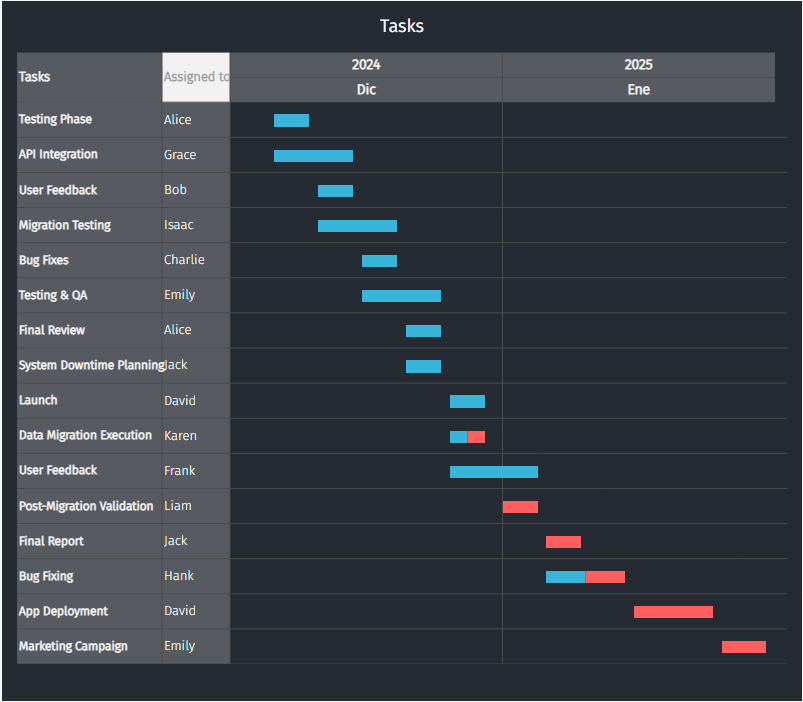Select assignee Liam

(x=178, y=506)
